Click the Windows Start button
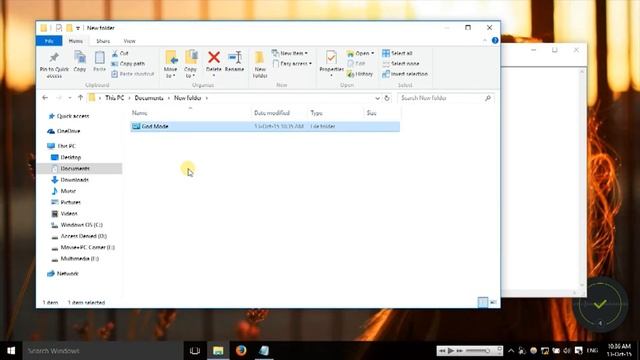This screenshot has height=360, width=640. click(x=11, y=351)
